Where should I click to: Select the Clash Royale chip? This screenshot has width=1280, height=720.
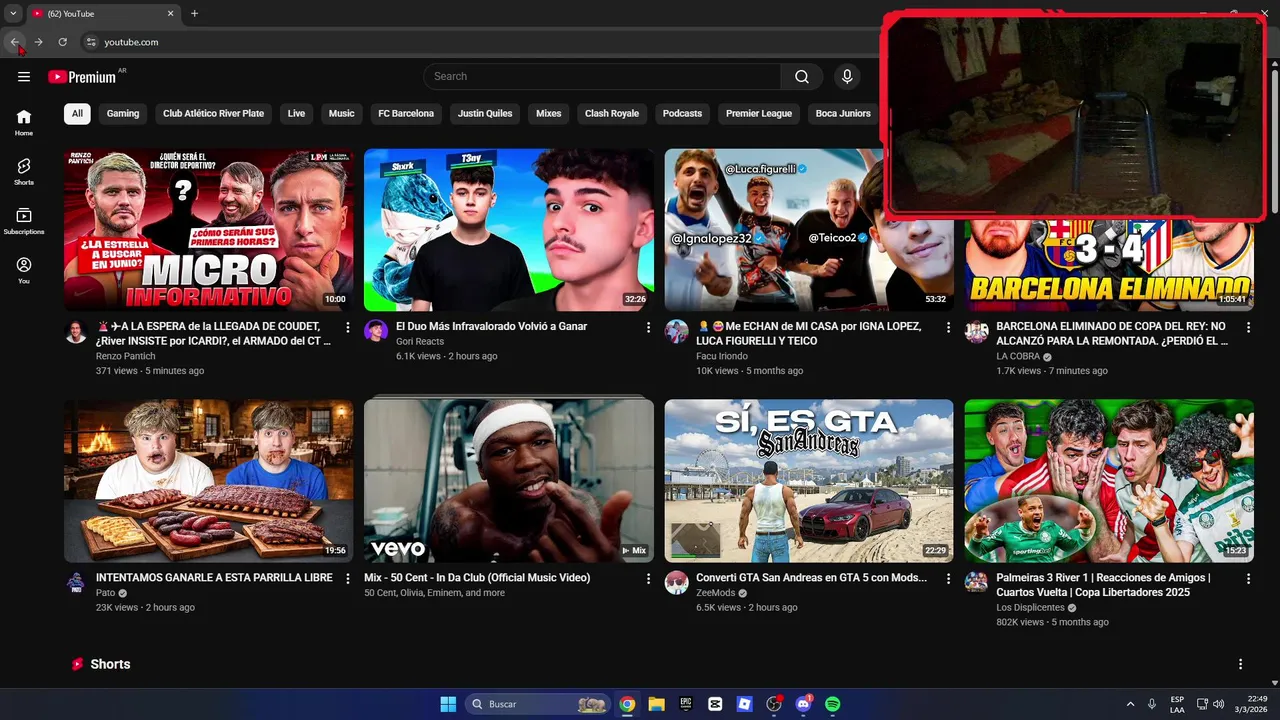(x=612, y=113)
